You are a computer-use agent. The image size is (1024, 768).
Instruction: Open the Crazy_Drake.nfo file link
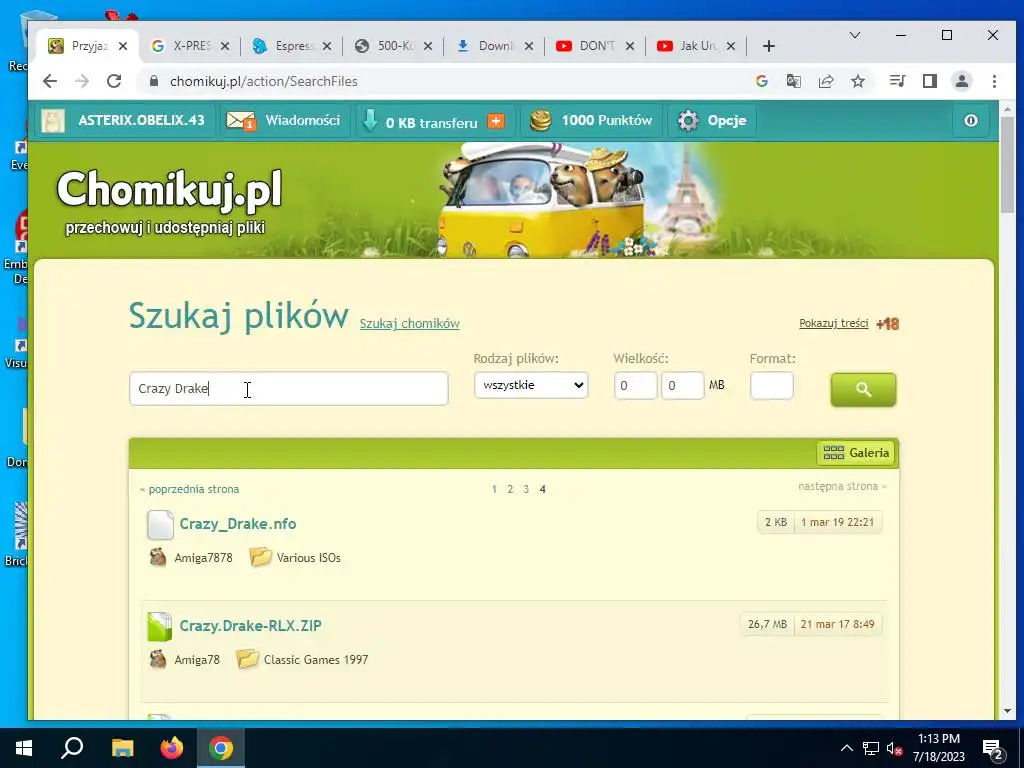click(x=238, y=524)
